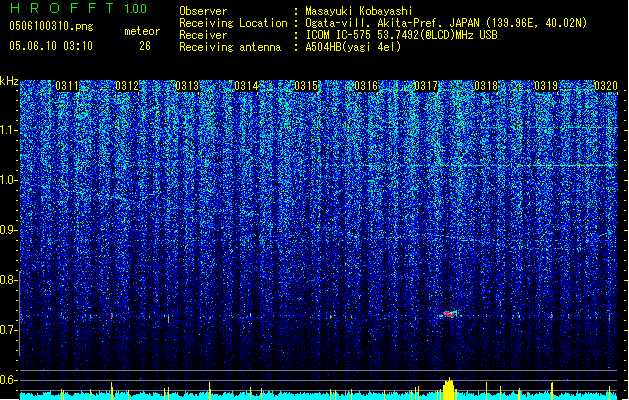Image resolution: width=629 pixels, height=400 pixels.
Task: Click the ICOM IC-575 receiver text
Action: [401, 35]
